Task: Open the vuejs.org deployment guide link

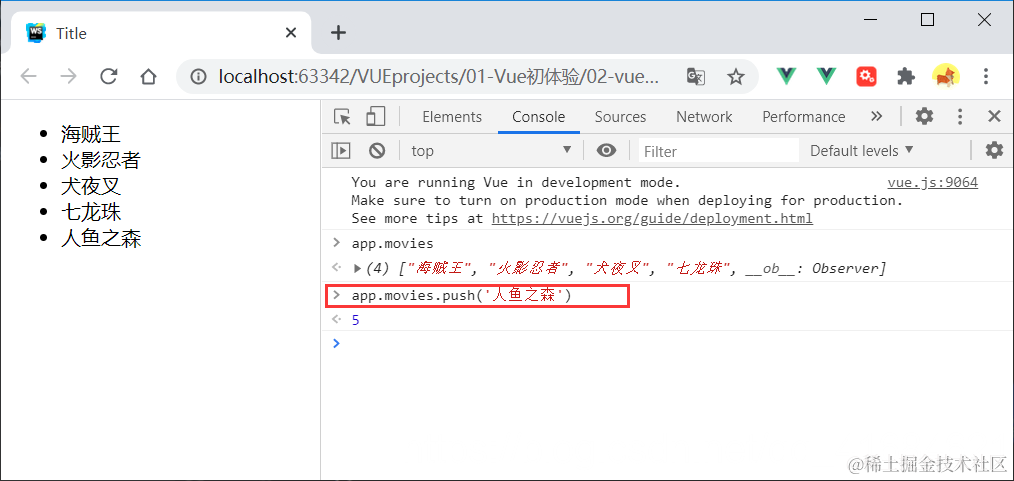Action: coord(652,219)
